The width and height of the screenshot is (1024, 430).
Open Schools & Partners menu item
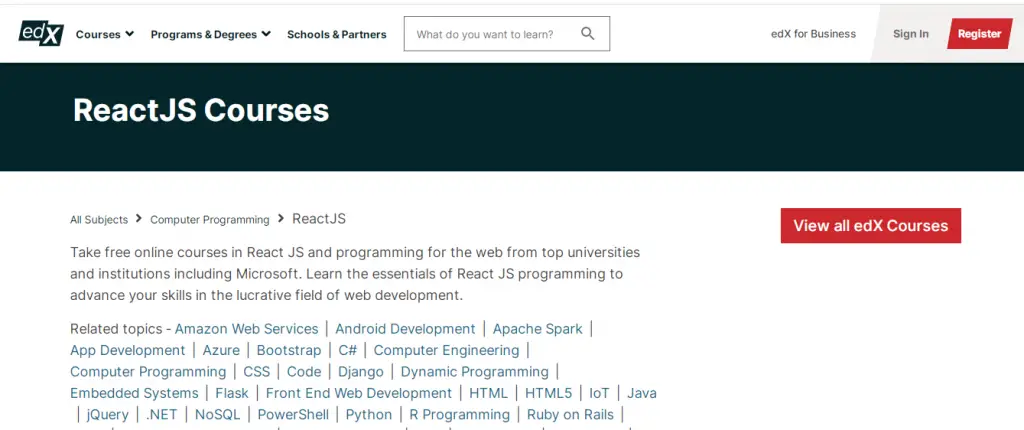(336, 34)
